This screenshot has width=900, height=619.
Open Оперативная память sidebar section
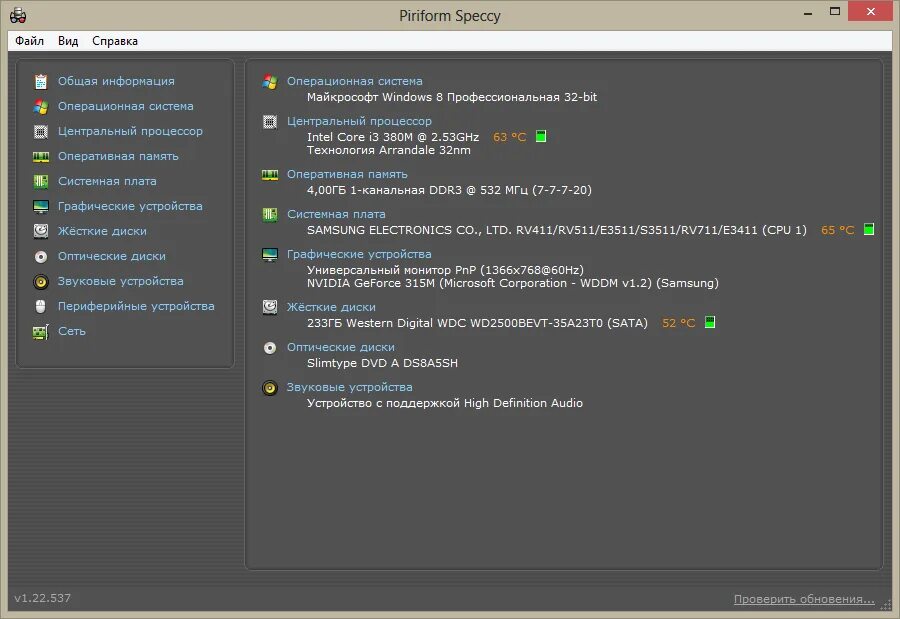coord(118,156)
